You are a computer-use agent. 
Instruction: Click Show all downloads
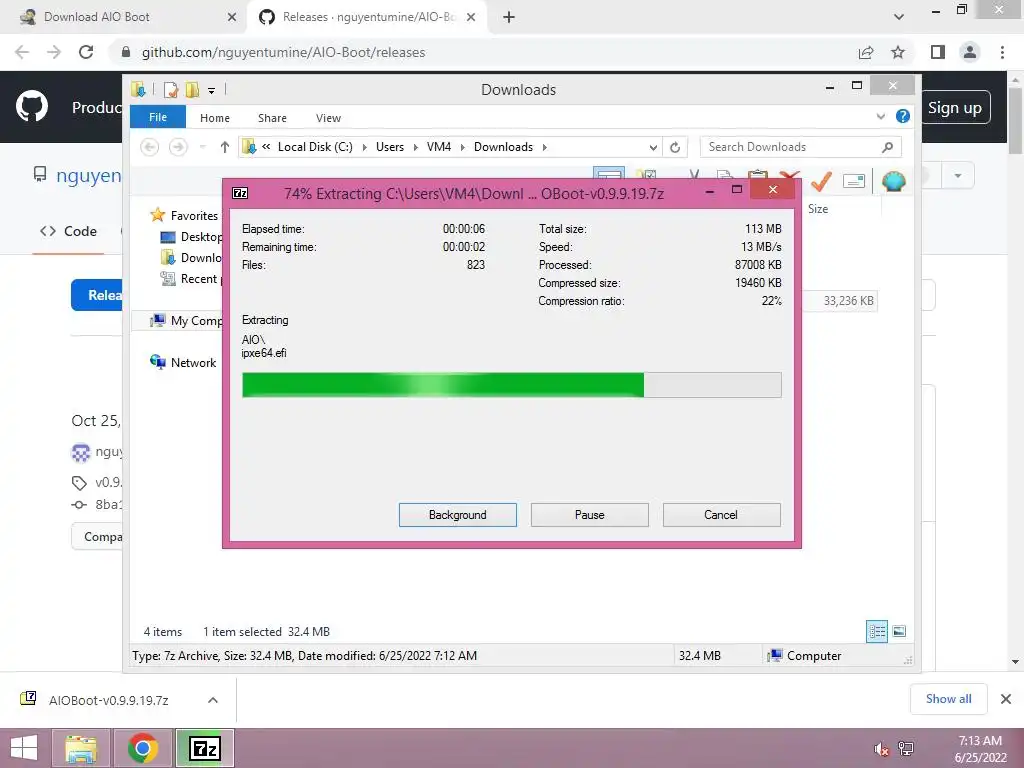point(948,699)
